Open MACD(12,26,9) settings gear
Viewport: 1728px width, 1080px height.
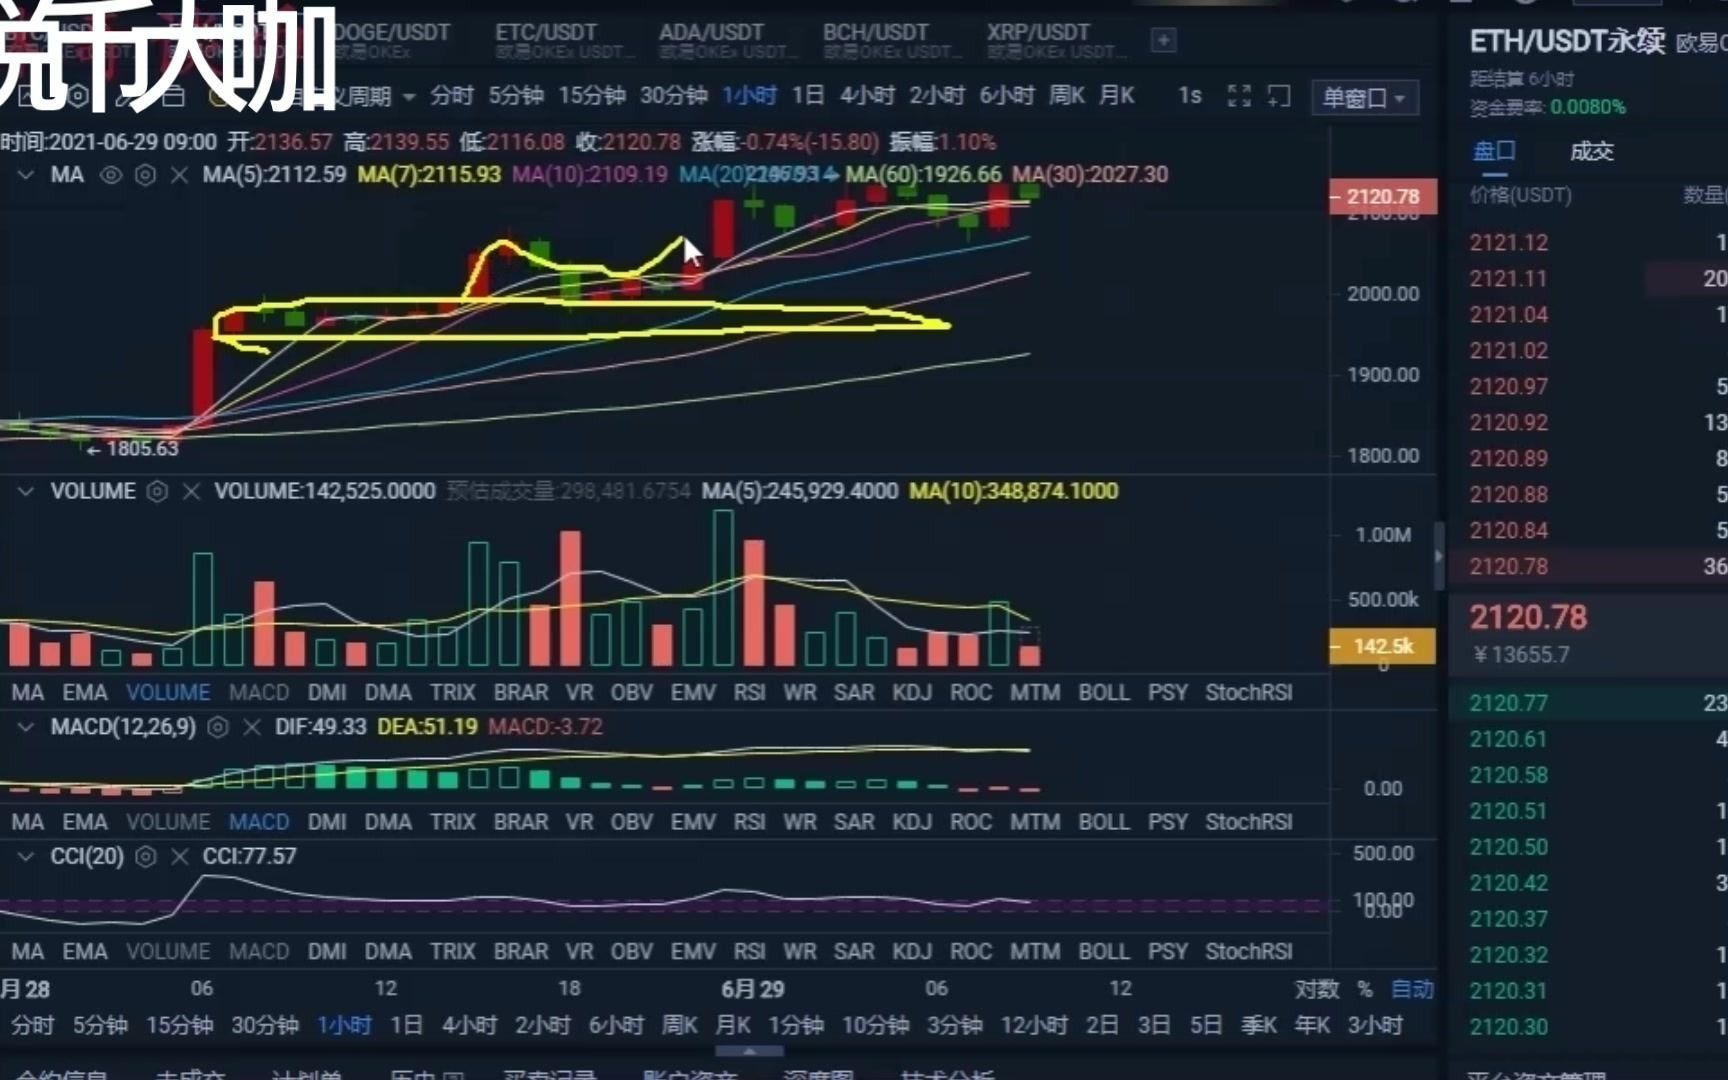coord(217,727)
